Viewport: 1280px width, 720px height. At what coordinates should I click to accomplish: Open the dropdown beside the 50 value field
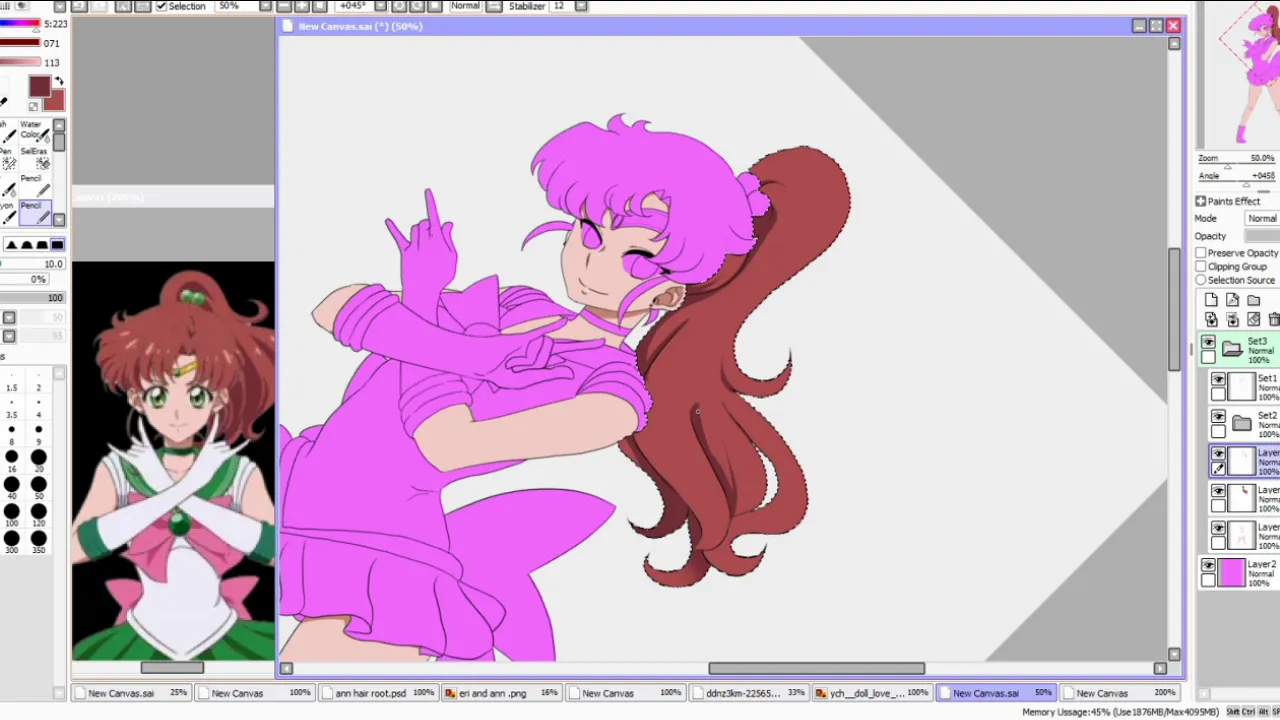point(9,318)
